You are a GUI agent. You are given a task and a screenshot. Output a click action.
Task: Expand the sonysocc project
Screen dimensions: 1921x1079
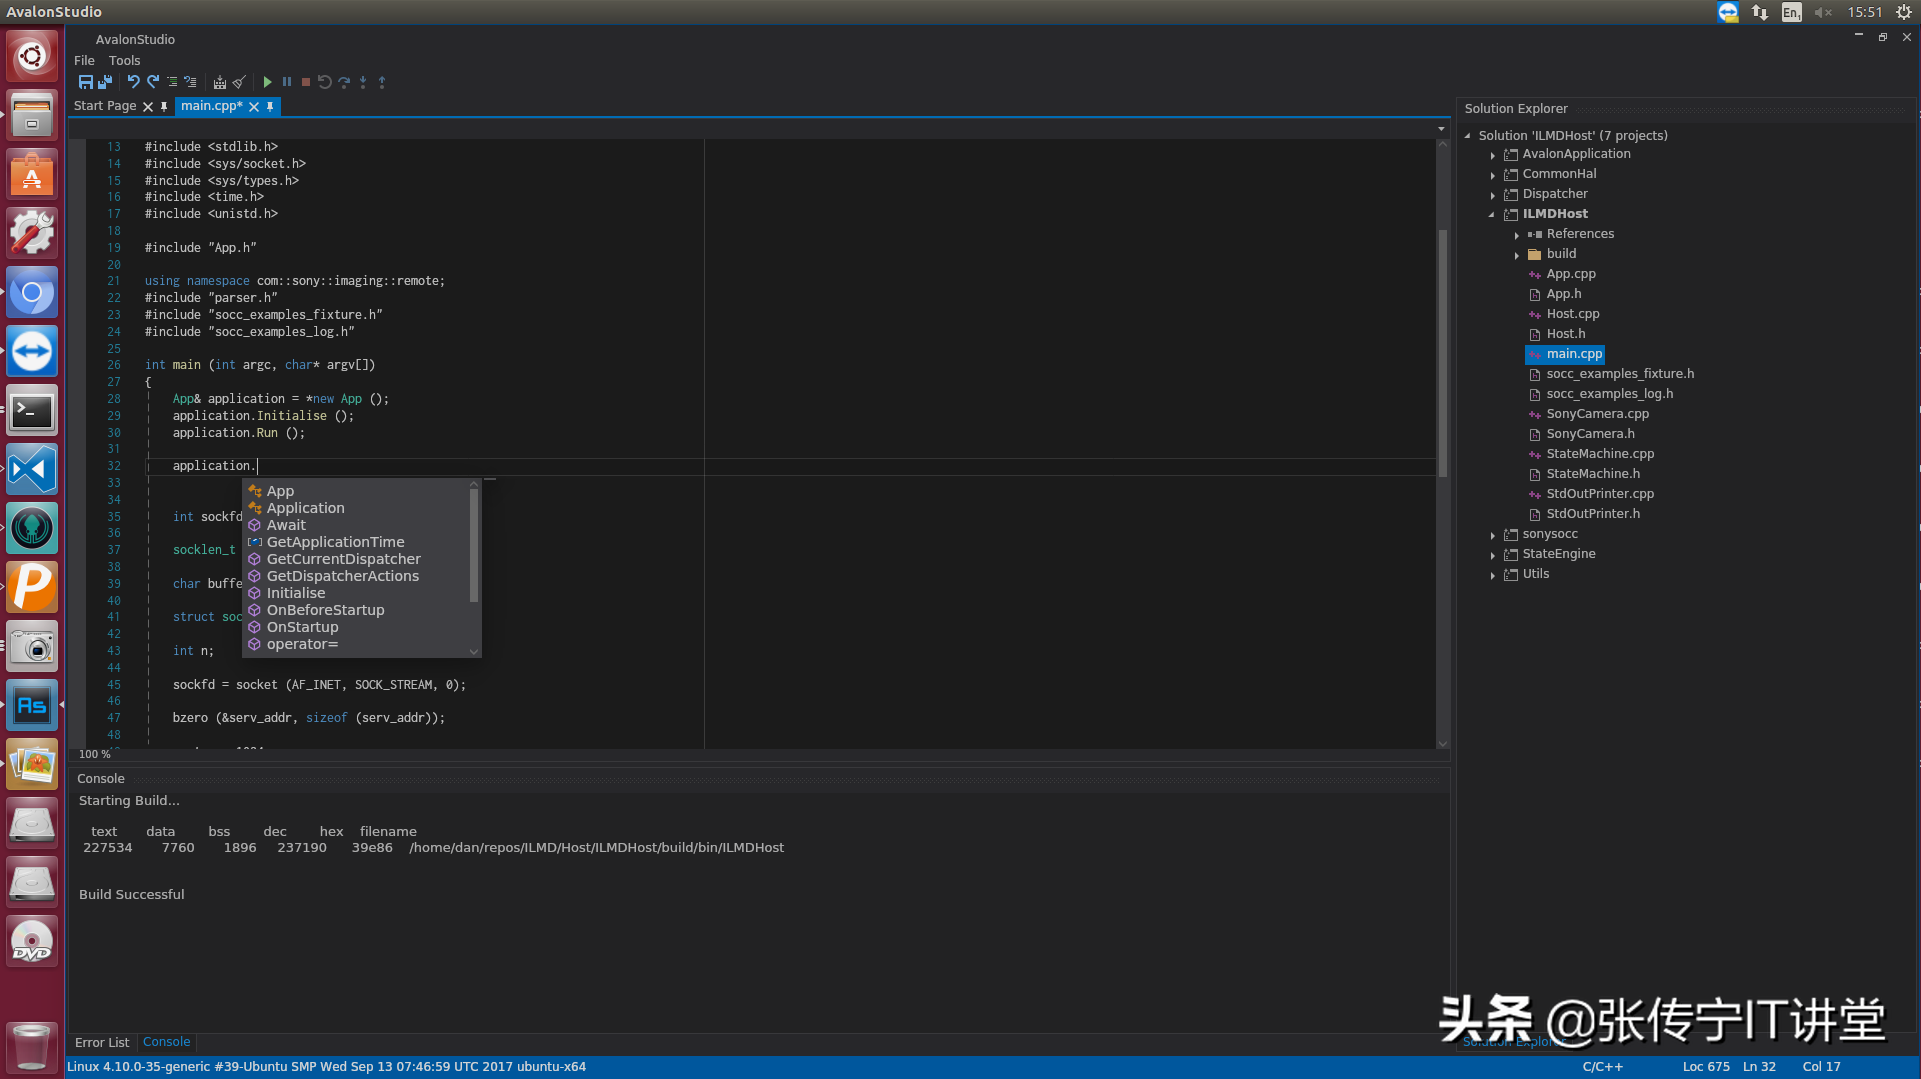tap(1493, 535)
